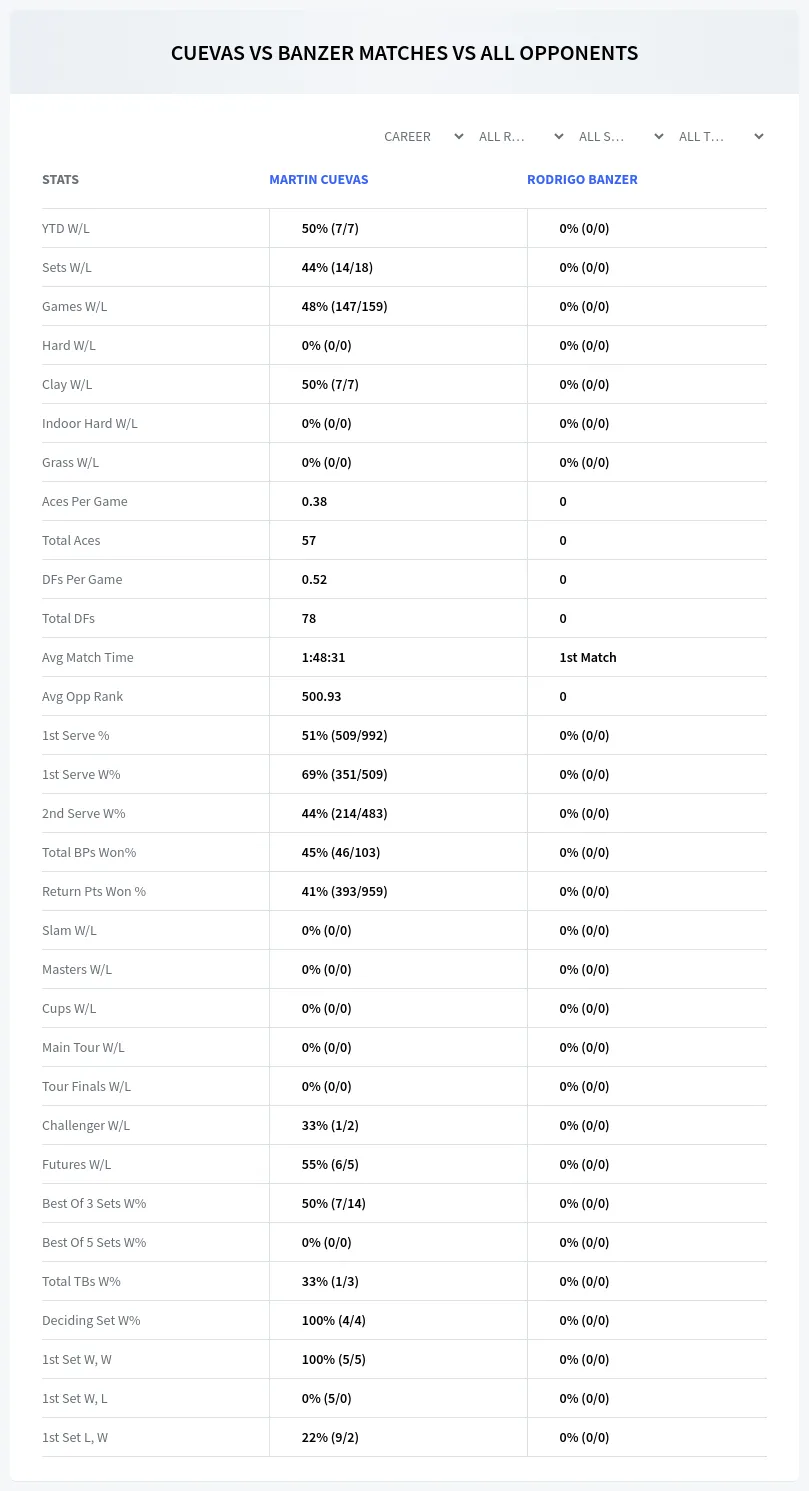
Task: Open the ALL S... surfaces dropdown
Action: pos(620,136)
